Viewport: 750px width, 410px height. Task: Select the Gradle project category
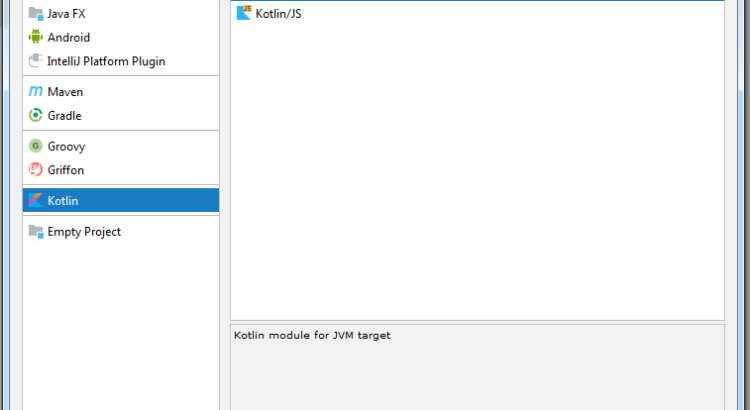point(65,116)
